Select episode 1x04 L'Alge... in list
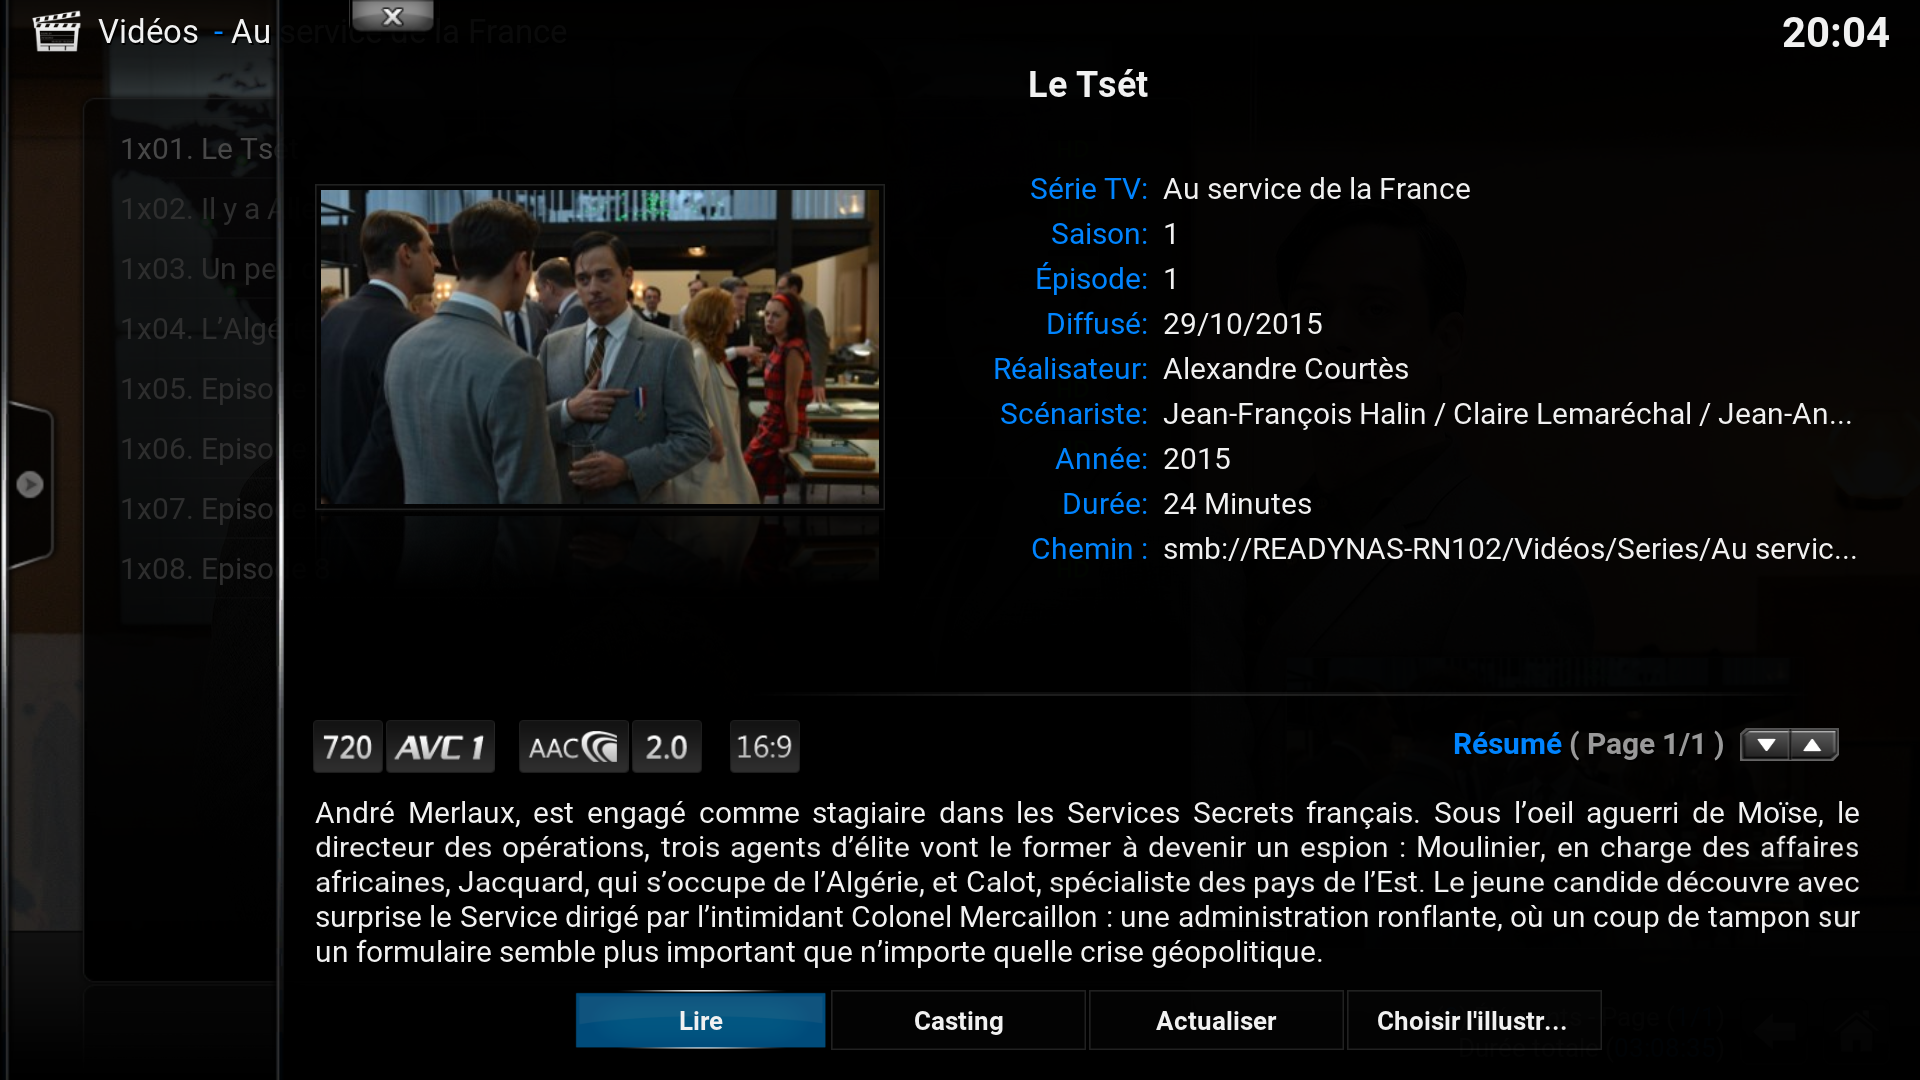The height and width of the screenshot is (1080, 1920). [196, 329]
